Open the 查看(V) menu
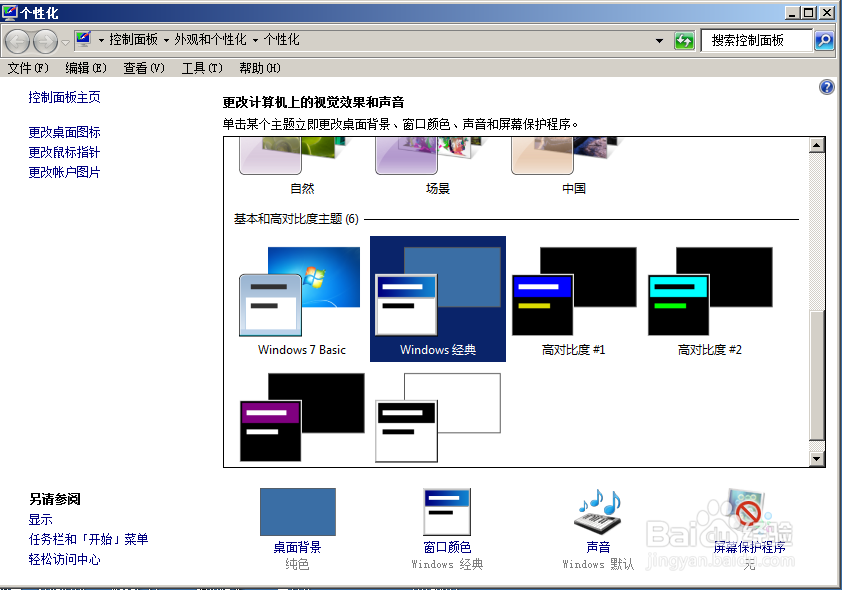The height and width of the screenshot is (590, 842). click(x=144, y=68)
